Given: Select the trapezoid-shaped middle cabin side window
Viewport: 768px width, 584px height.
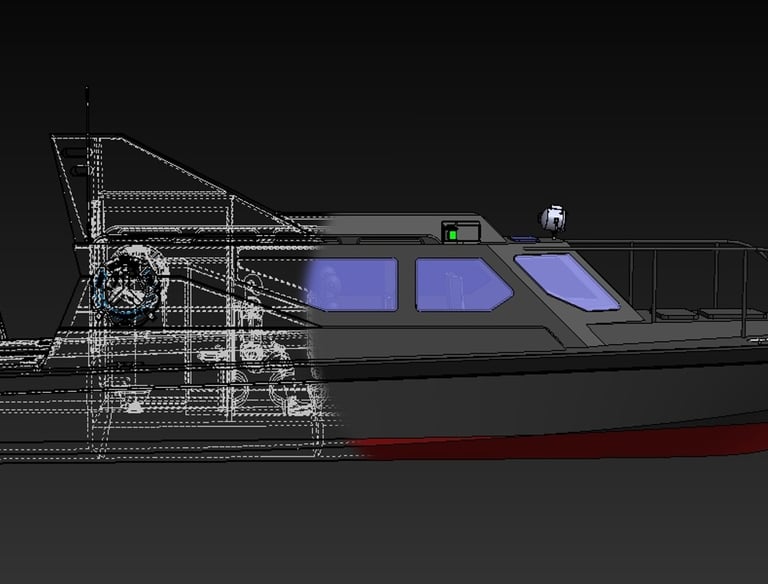Looking at the screenshot, I should coord(463,285).
